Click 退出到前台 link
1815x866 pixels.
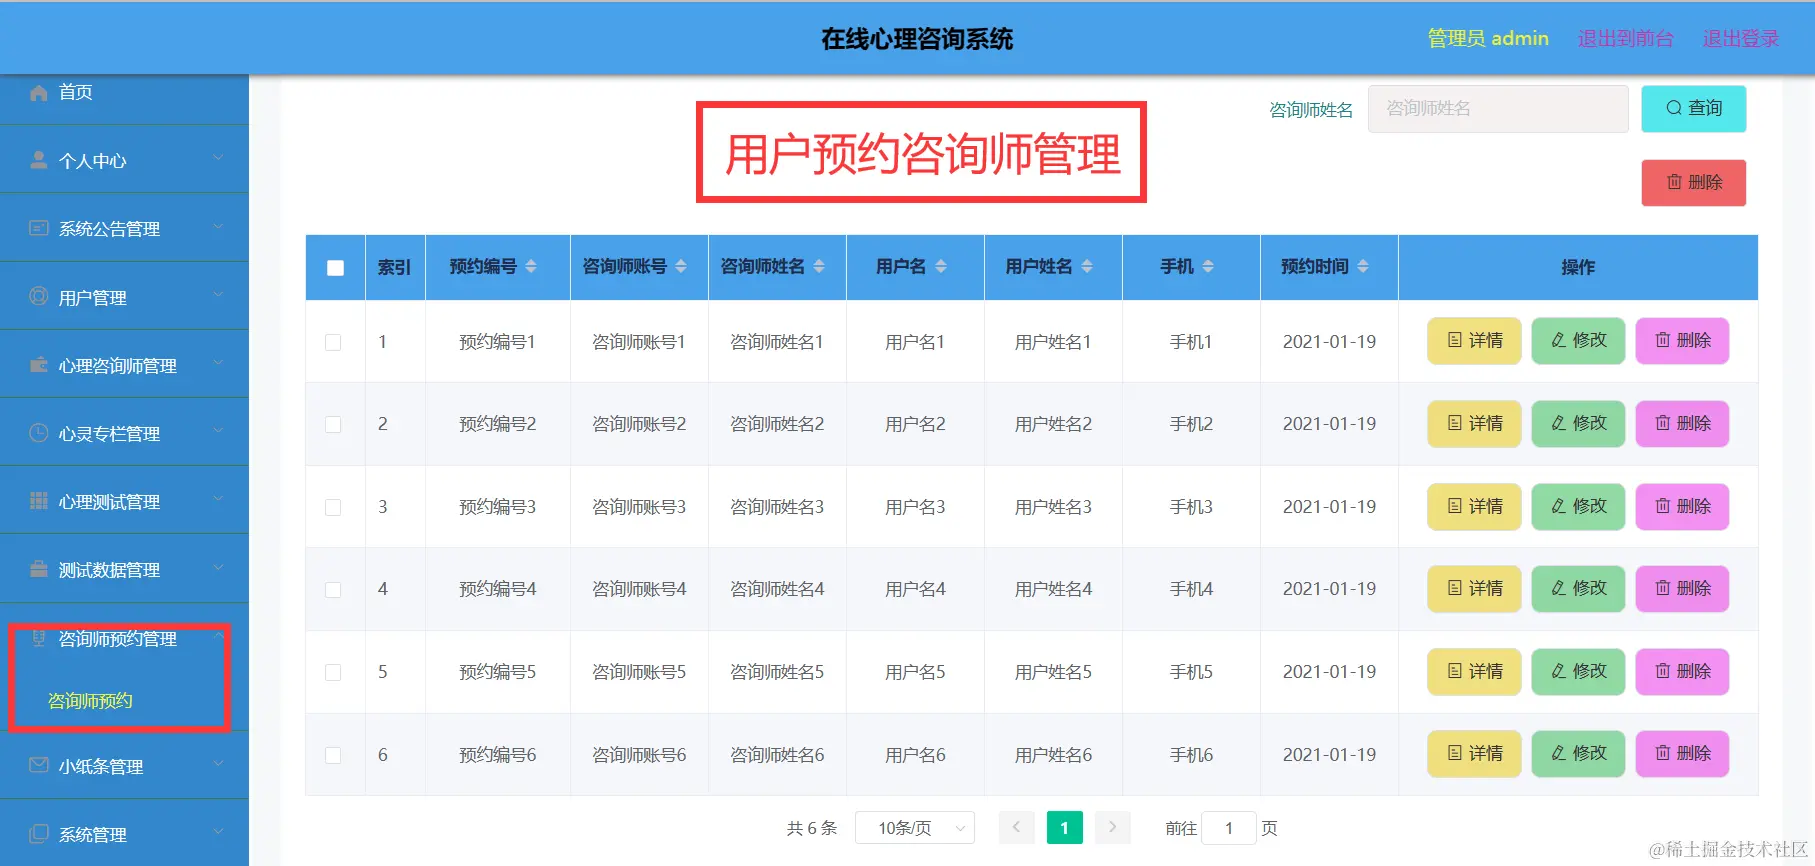point(1625,38)
